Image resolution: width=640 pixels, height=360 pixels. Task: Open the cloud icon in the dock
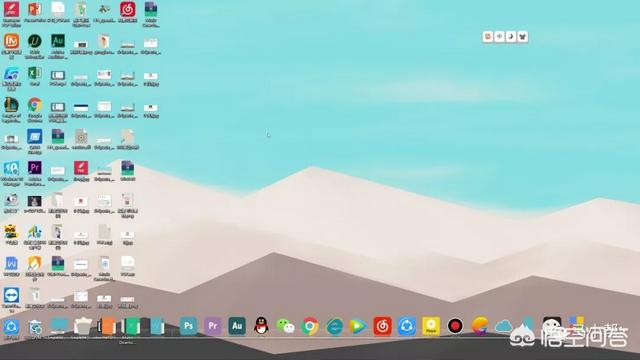point(504,327)
